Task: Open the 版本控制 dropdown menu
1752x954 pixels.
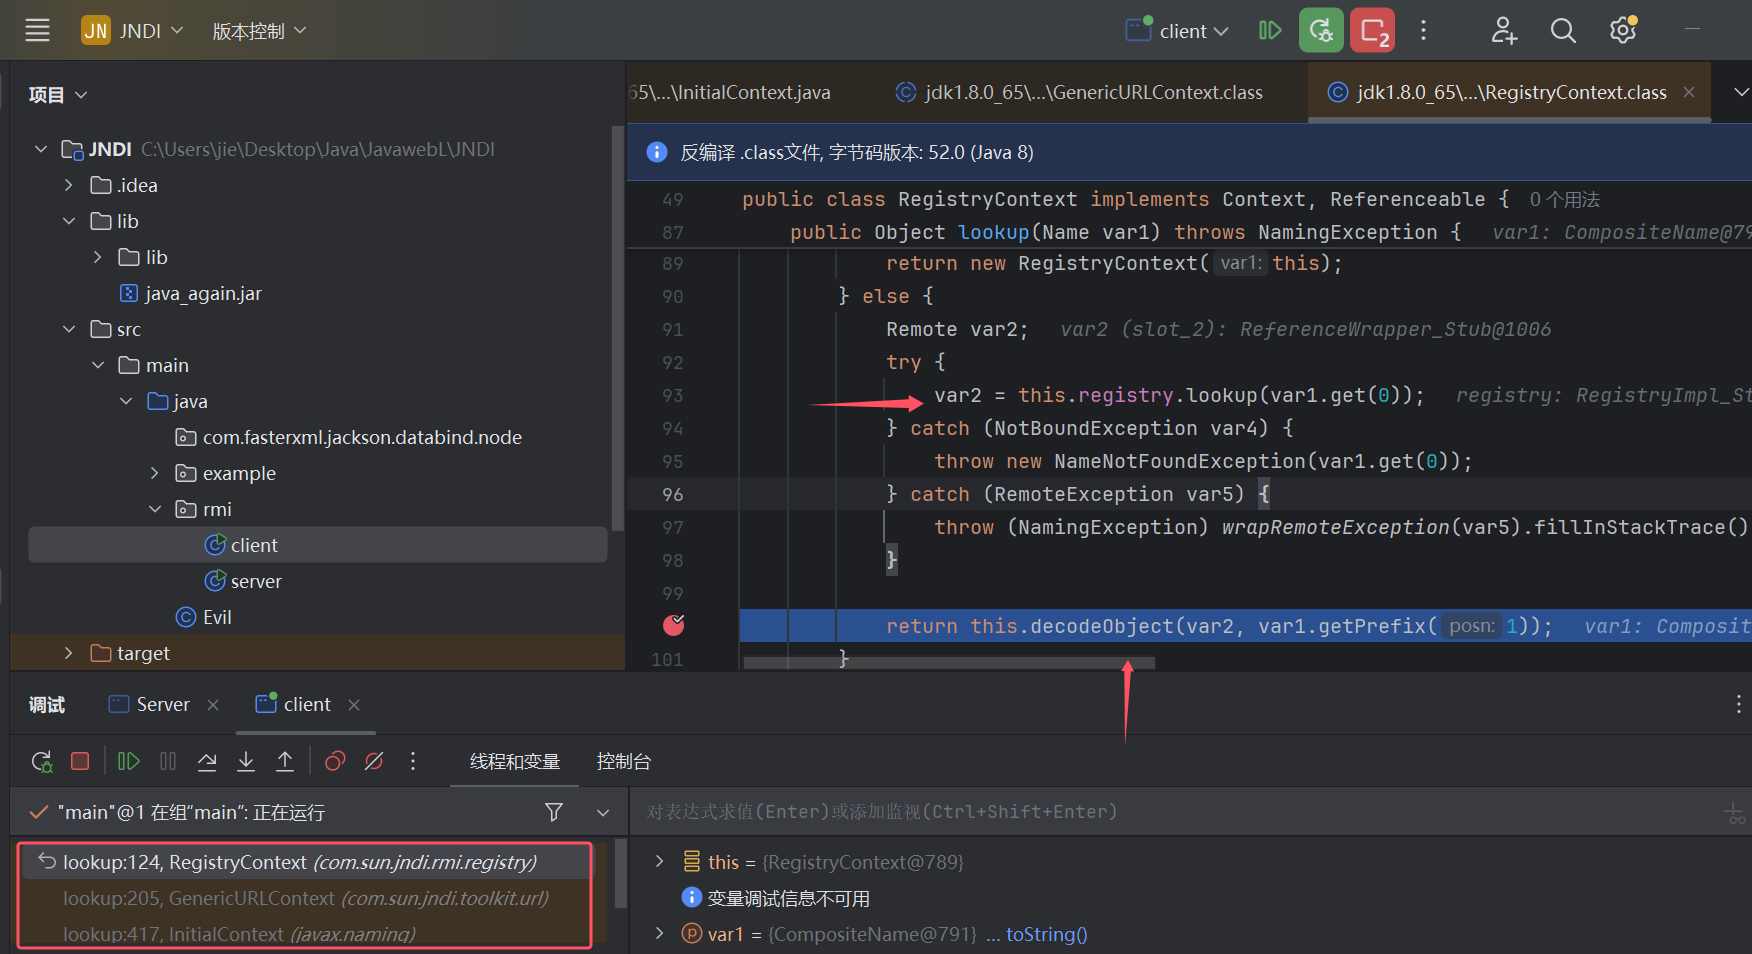Action: (259, 31)
